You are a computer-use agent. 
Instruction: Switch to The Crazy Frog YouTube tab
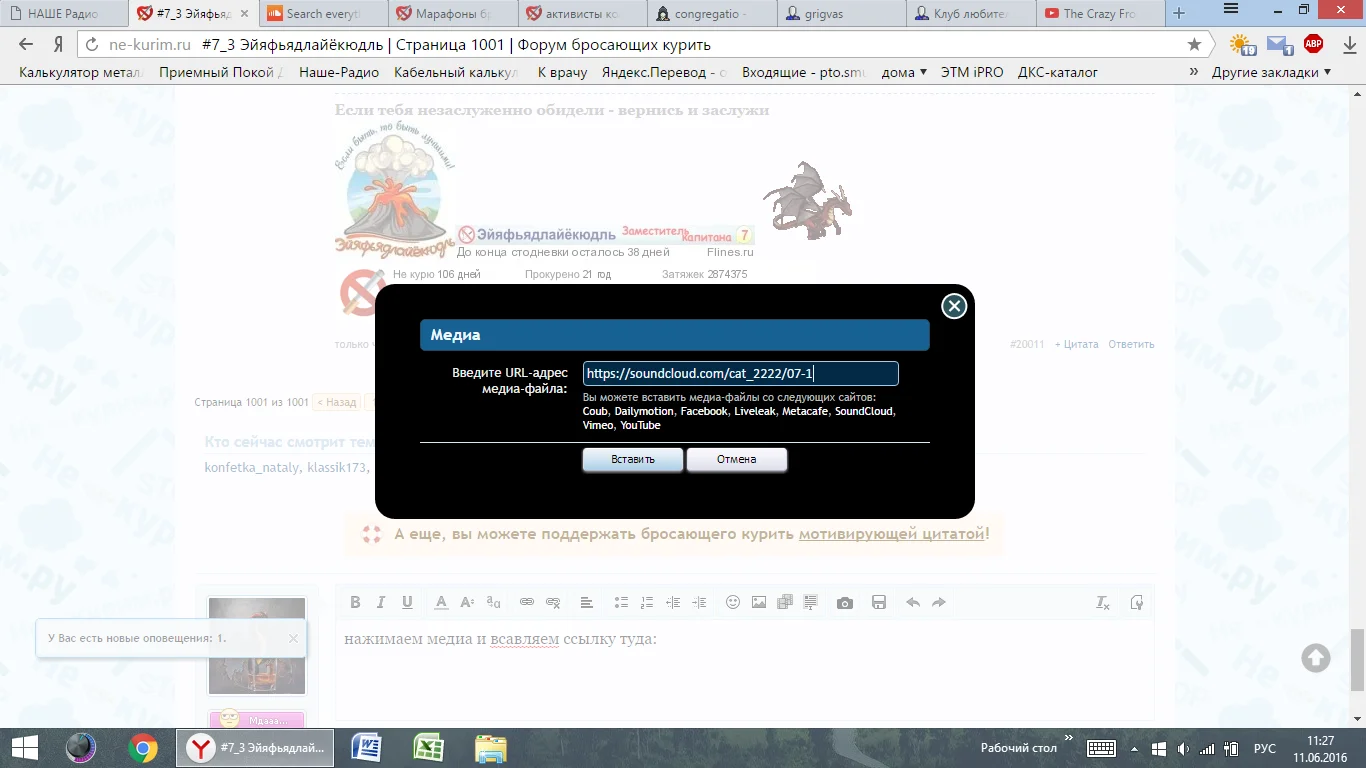pyautogui.click(x=1101, y=14)
